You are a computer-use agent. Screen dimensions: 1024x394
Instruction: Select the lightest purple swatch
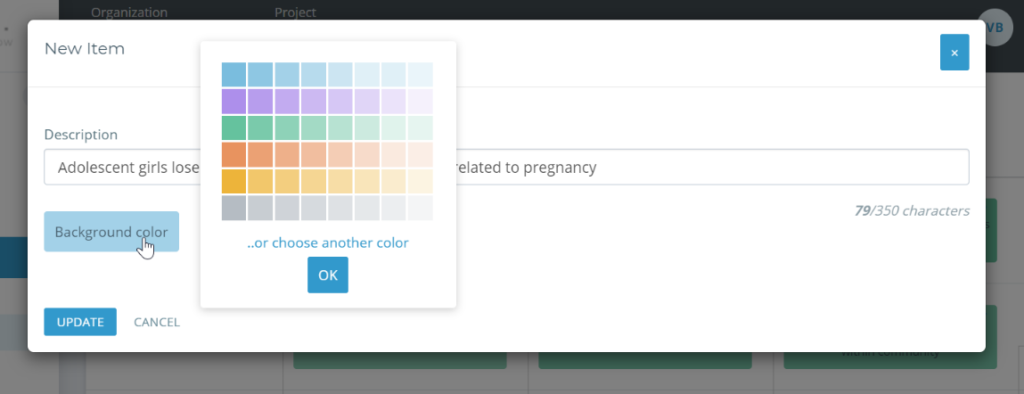[x=420, y=101]
